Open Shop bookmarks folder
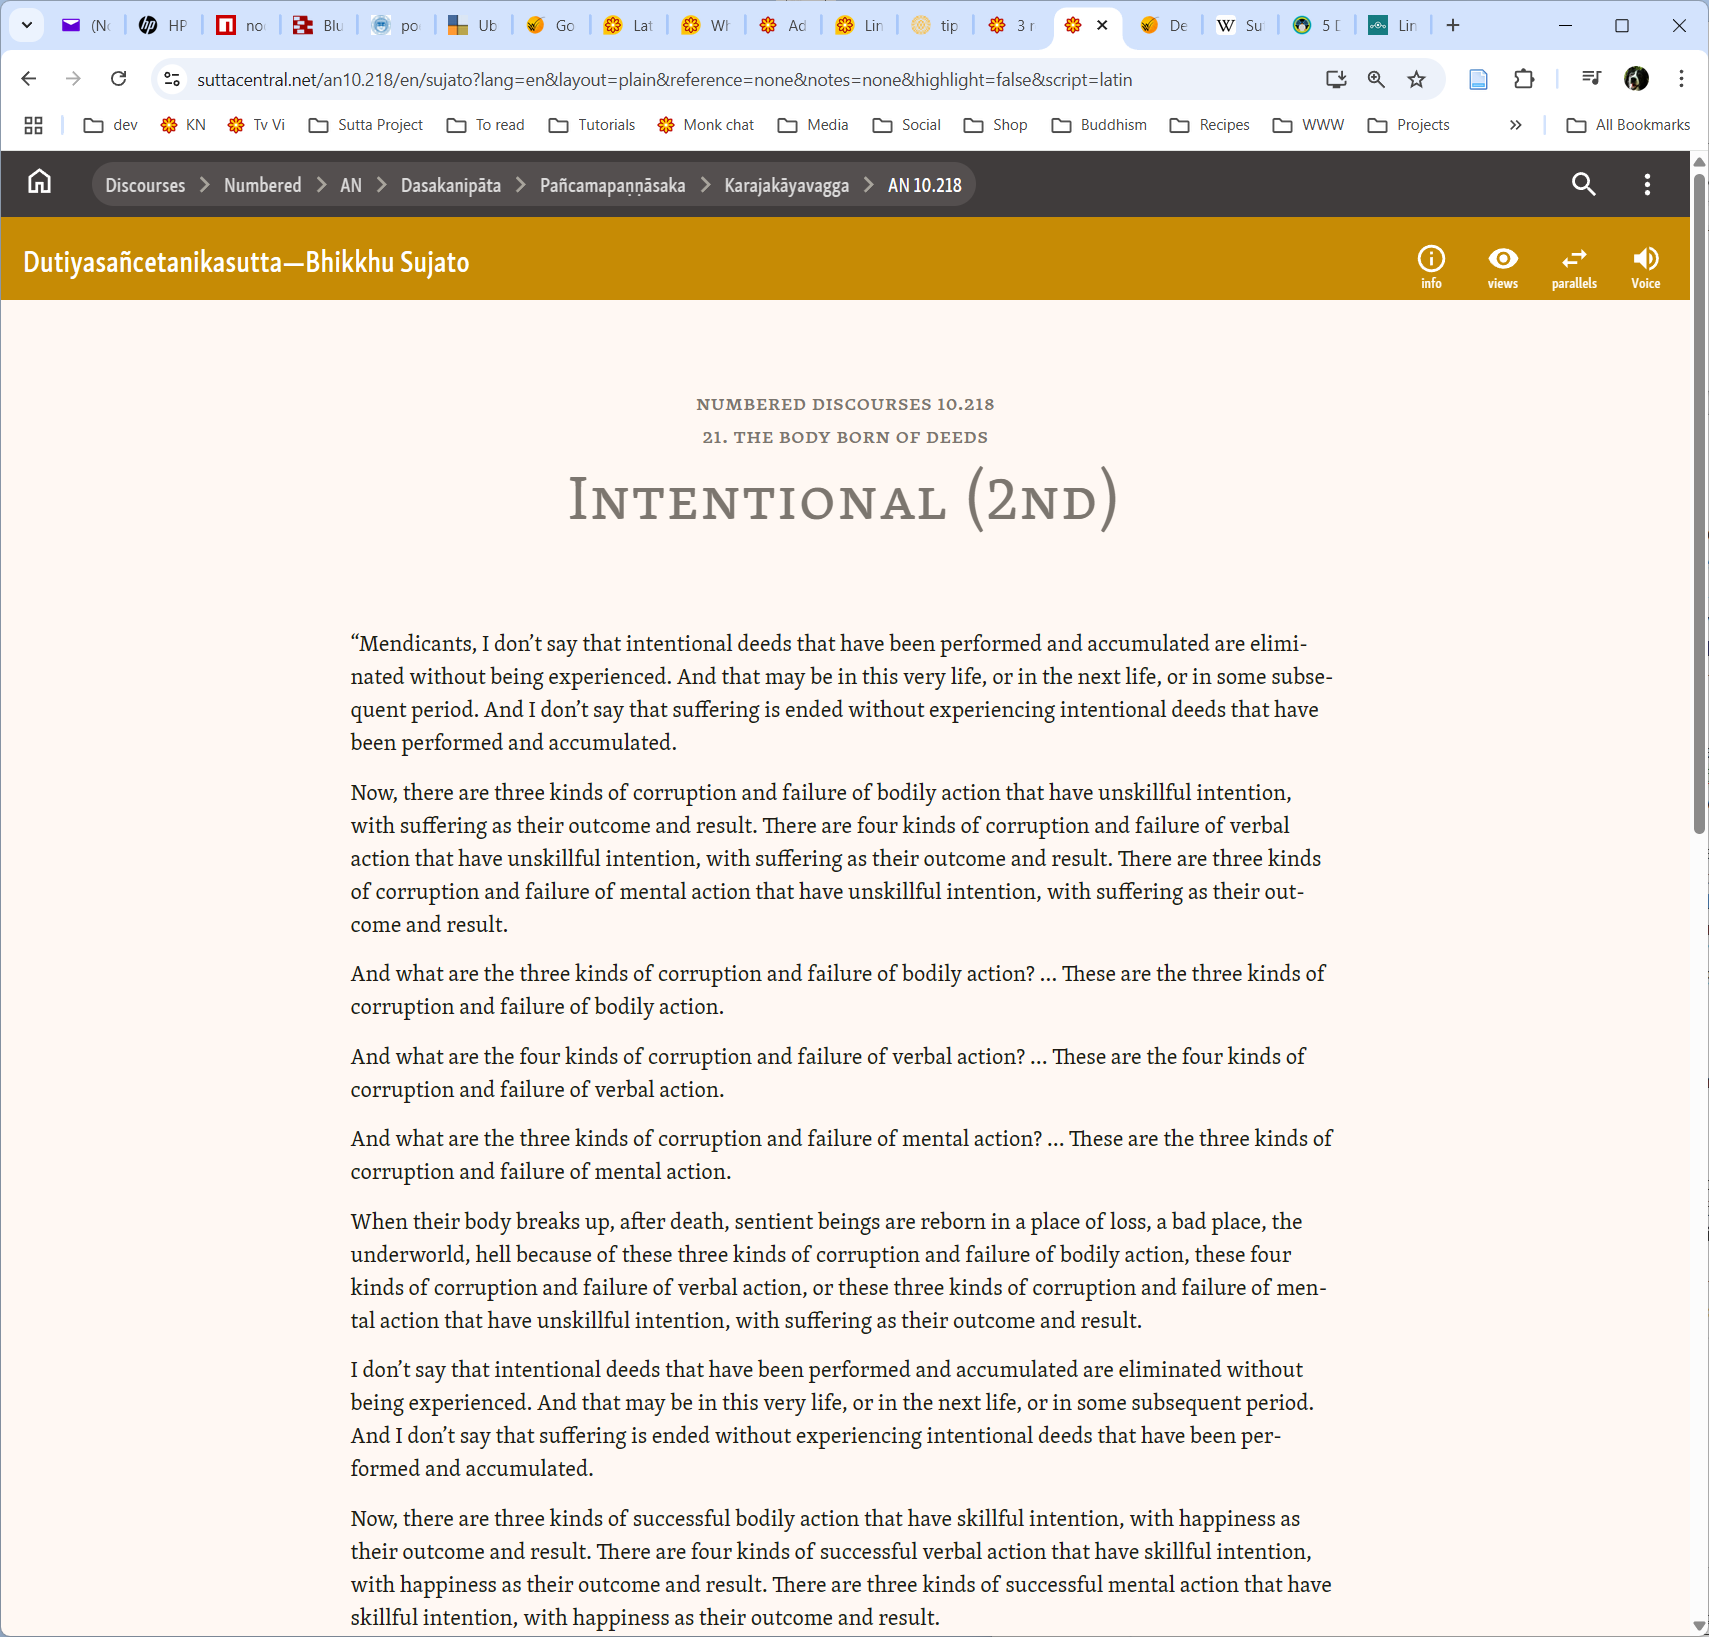Viewport: 1709px width, 1637px height. [x=996, y=125]
